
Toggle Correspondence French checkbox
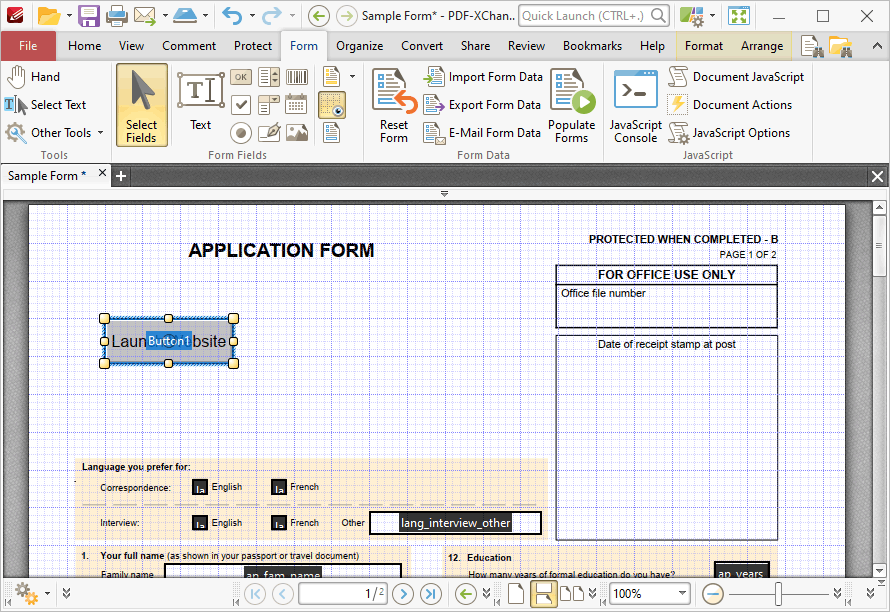coord(279,488)
